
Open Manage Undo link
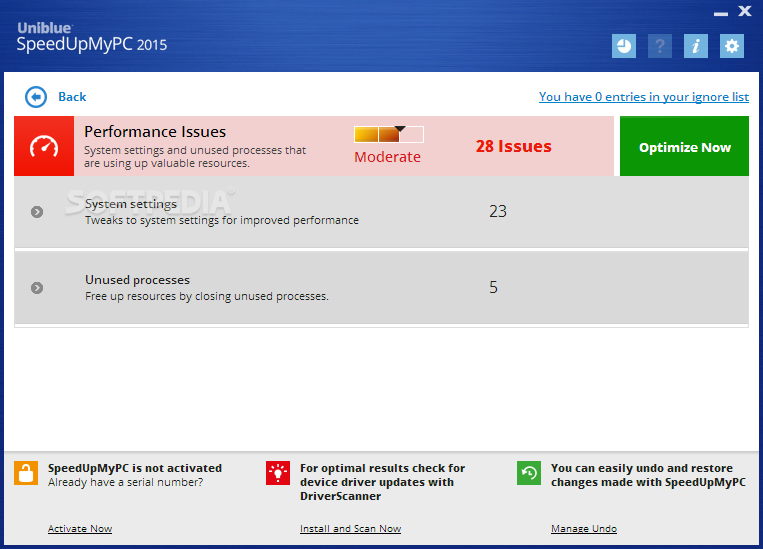584,529
